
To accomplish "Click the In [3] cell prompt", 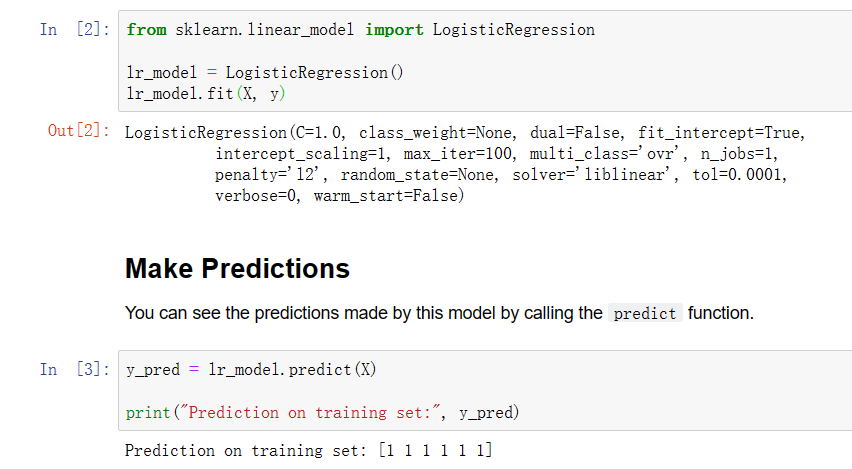I will point(75,370).
